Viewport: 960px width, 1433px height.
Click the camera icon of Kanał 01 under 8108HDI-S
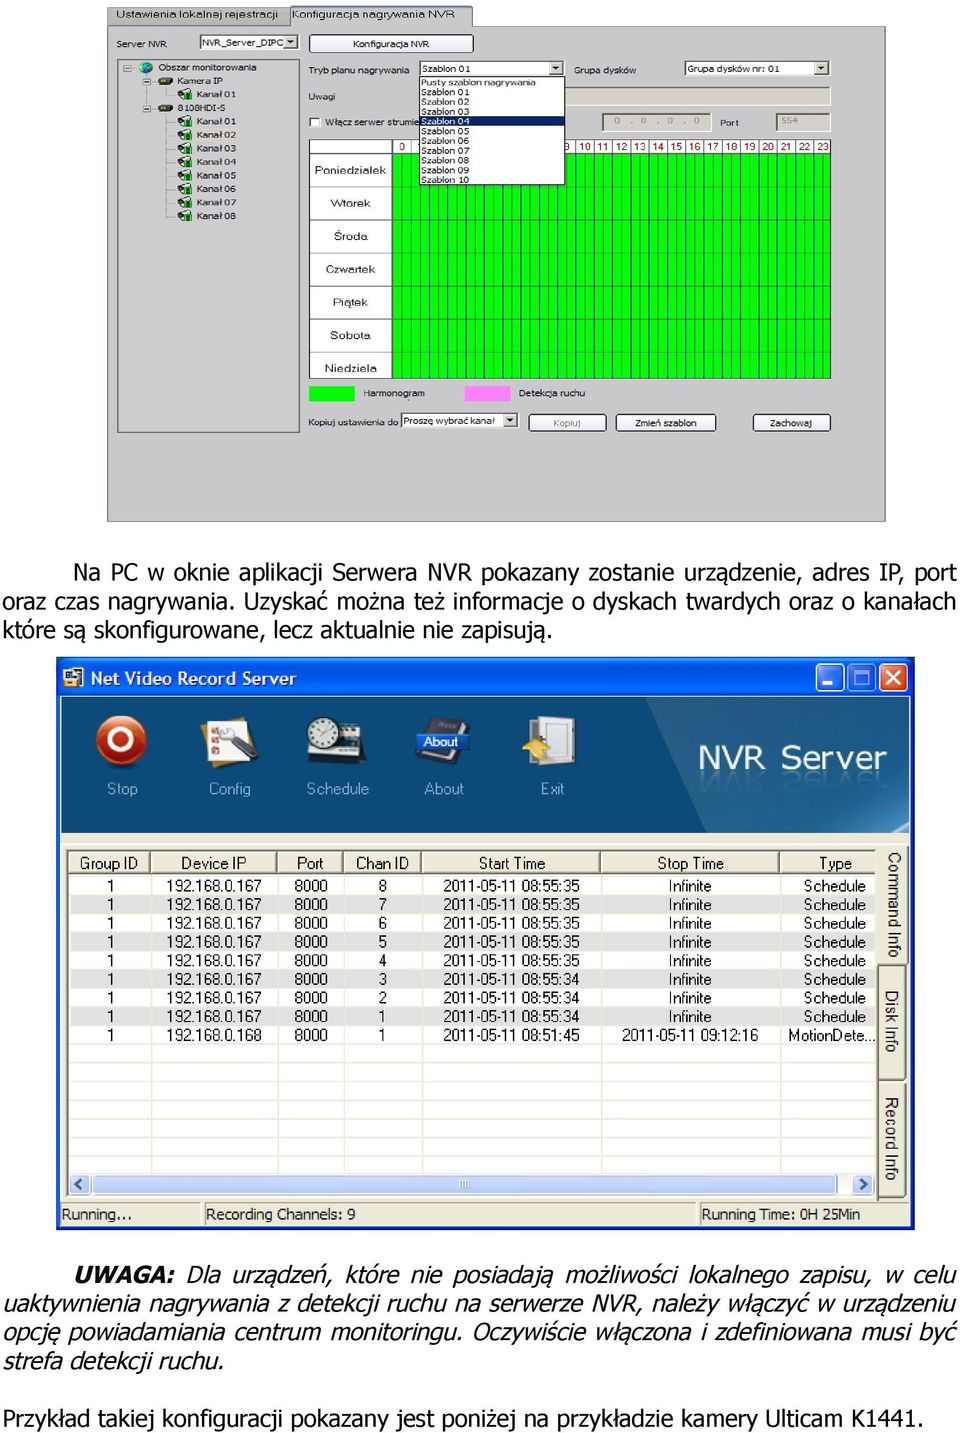click(x=184, y=122)
